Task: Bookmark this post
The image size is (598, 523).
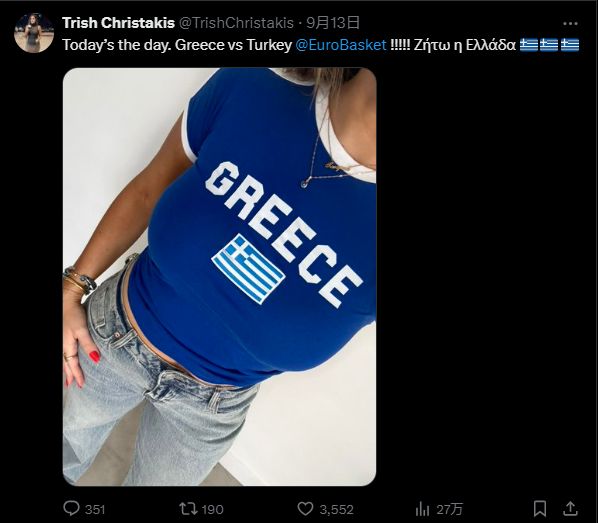Action: point(540,509)
